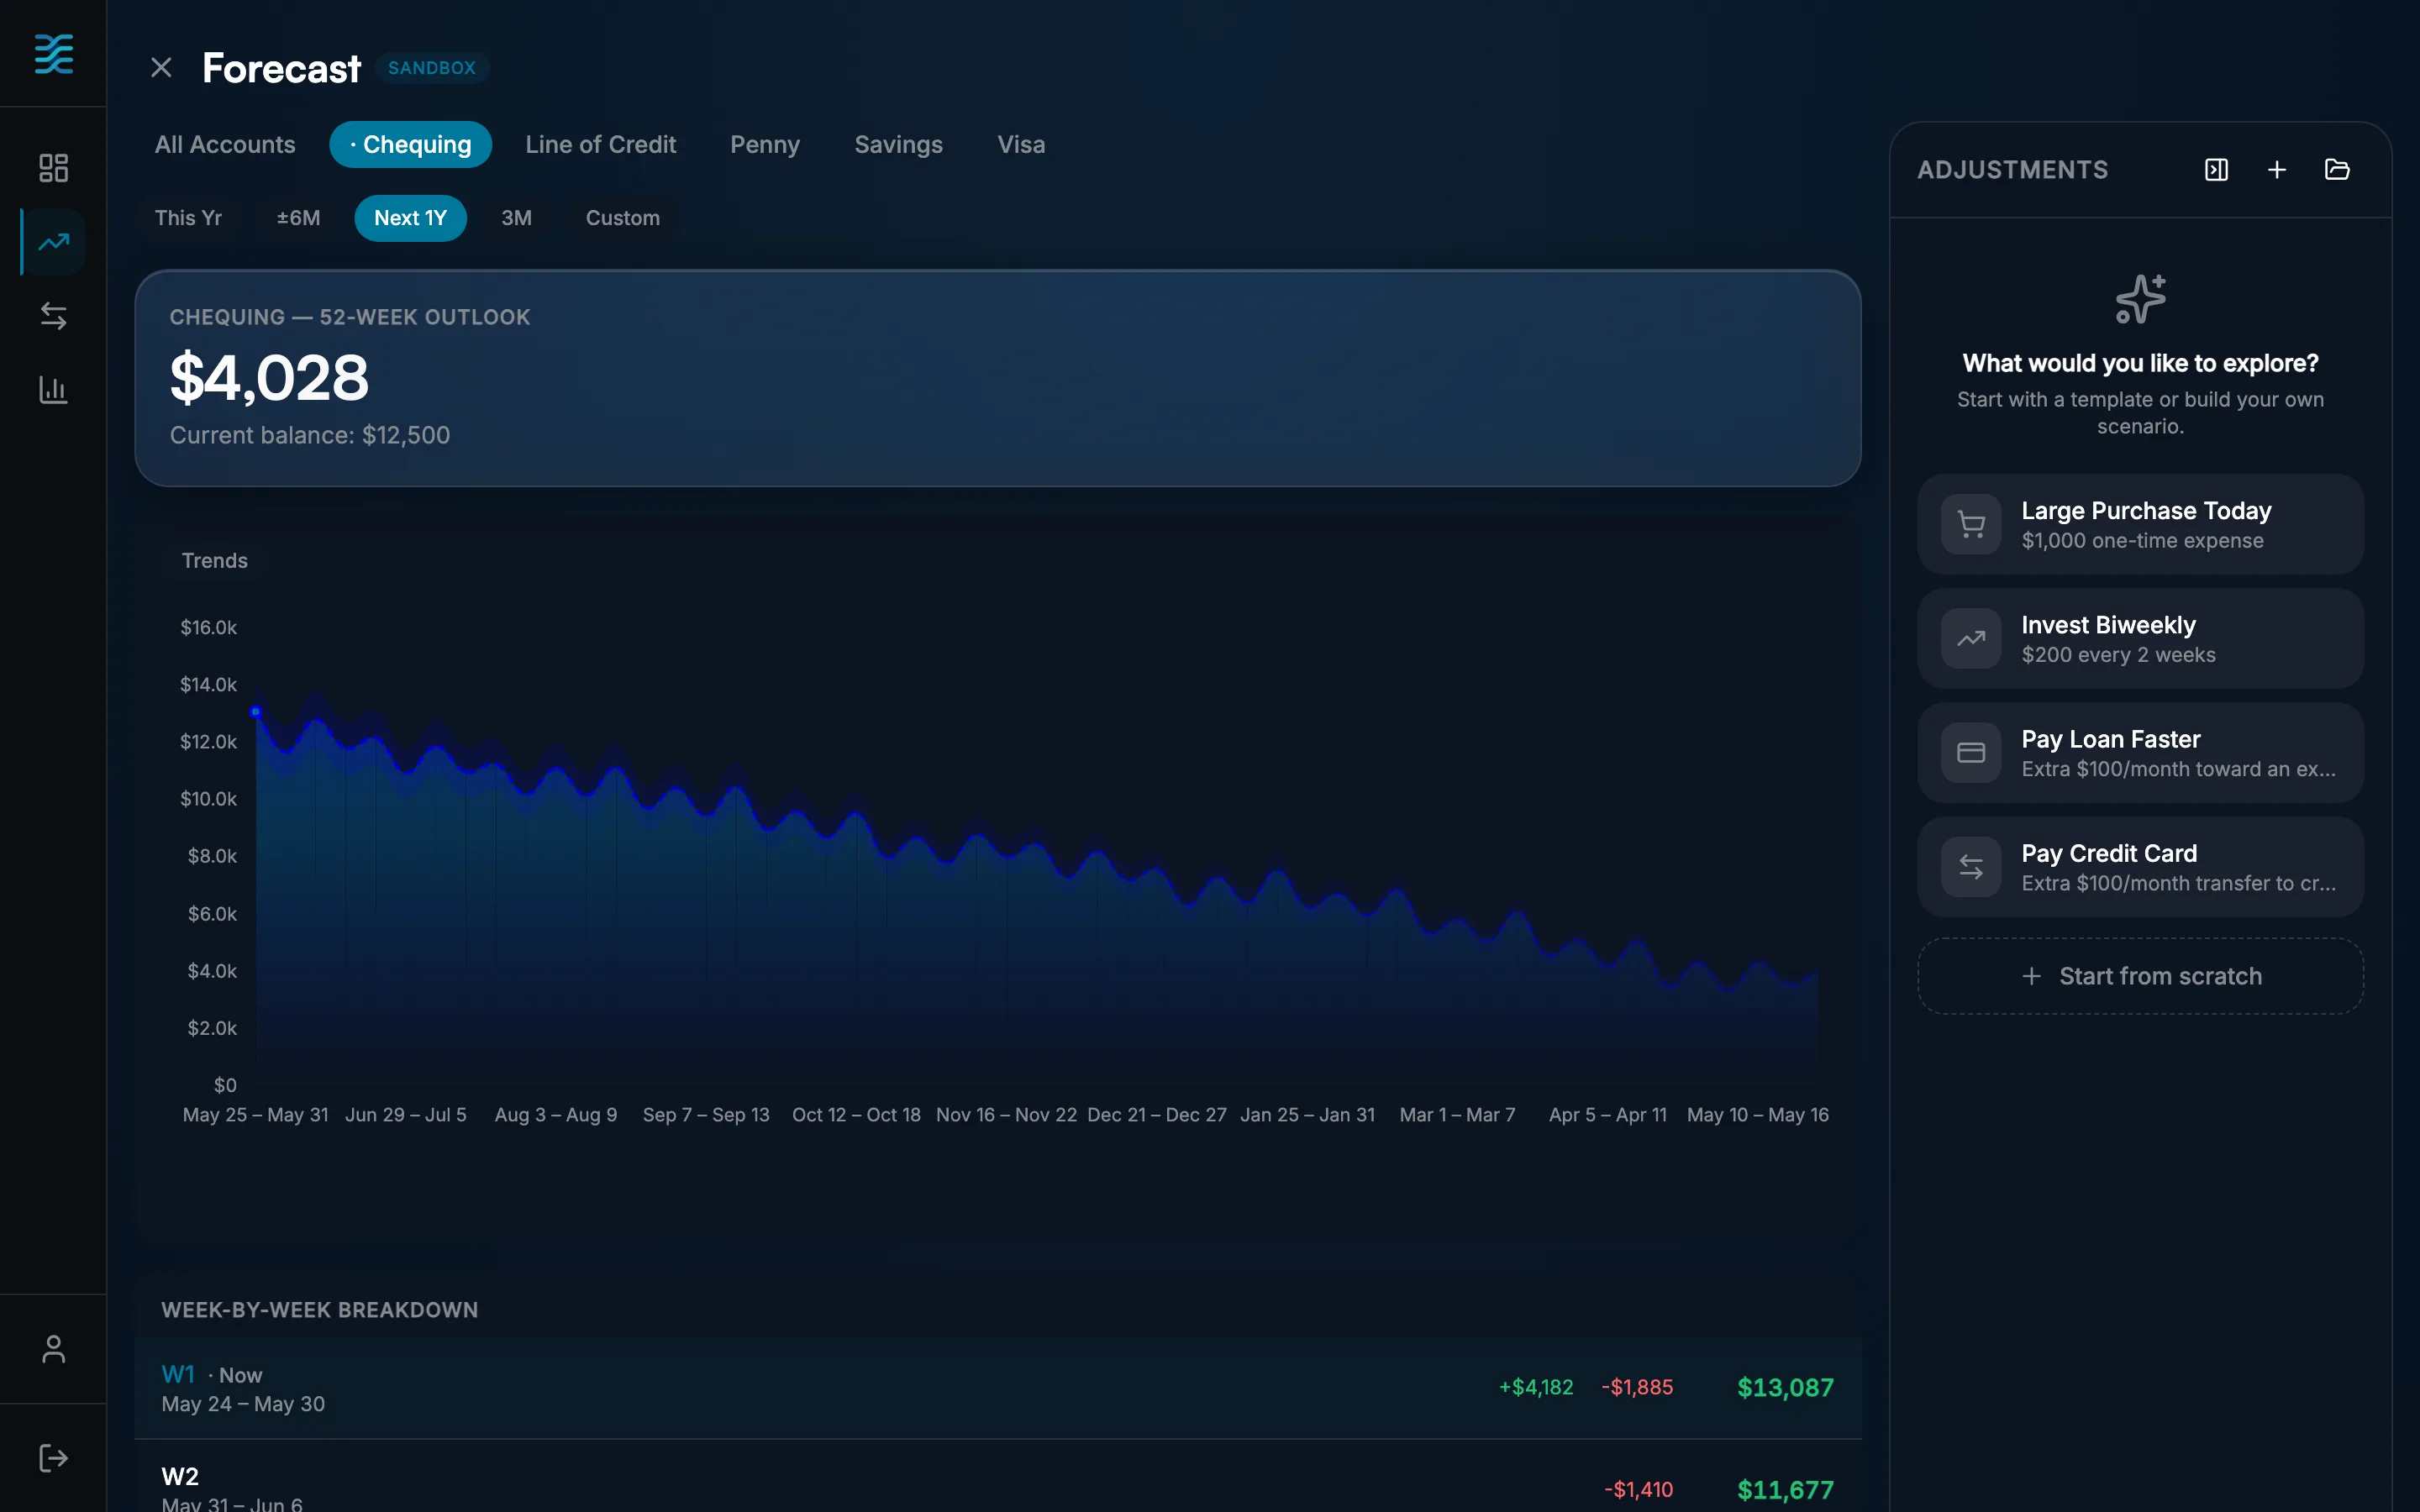Open the user profile icon in sidebar
Viewport: 2420px width, 1512px height.
pyautogui.click(x=53, y=1349)
